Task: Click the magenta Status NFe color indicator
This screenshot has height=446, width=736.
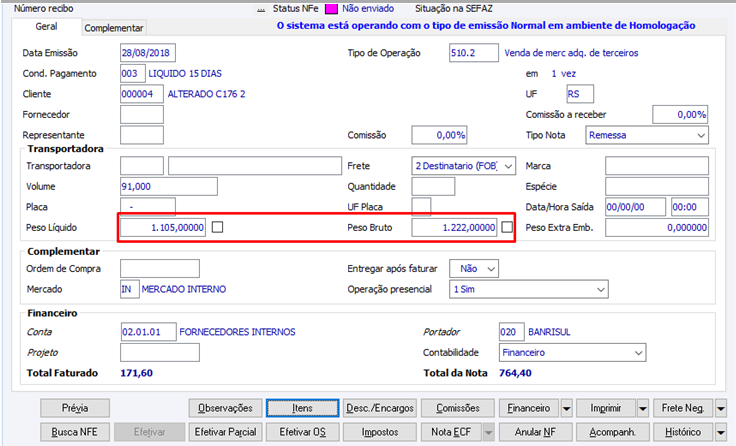Action: 331,9
